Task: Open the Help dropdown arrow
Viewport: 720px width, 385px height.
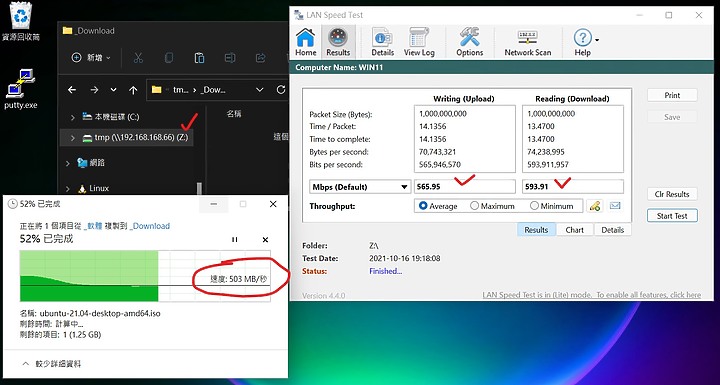Action: 597,40
